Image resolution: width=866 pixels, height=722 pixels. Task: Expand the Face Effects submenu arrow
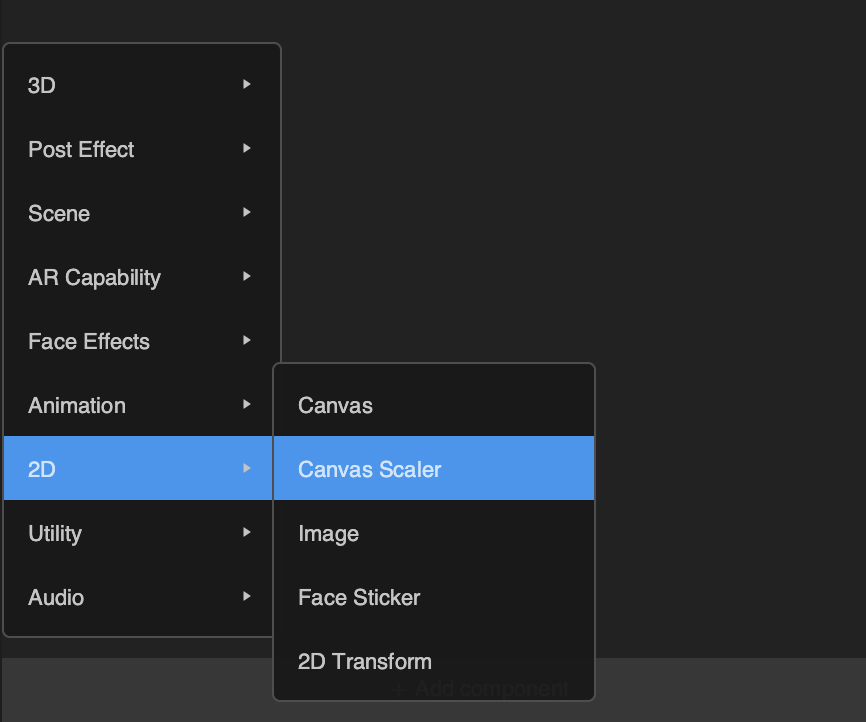(x=247, y=340)
